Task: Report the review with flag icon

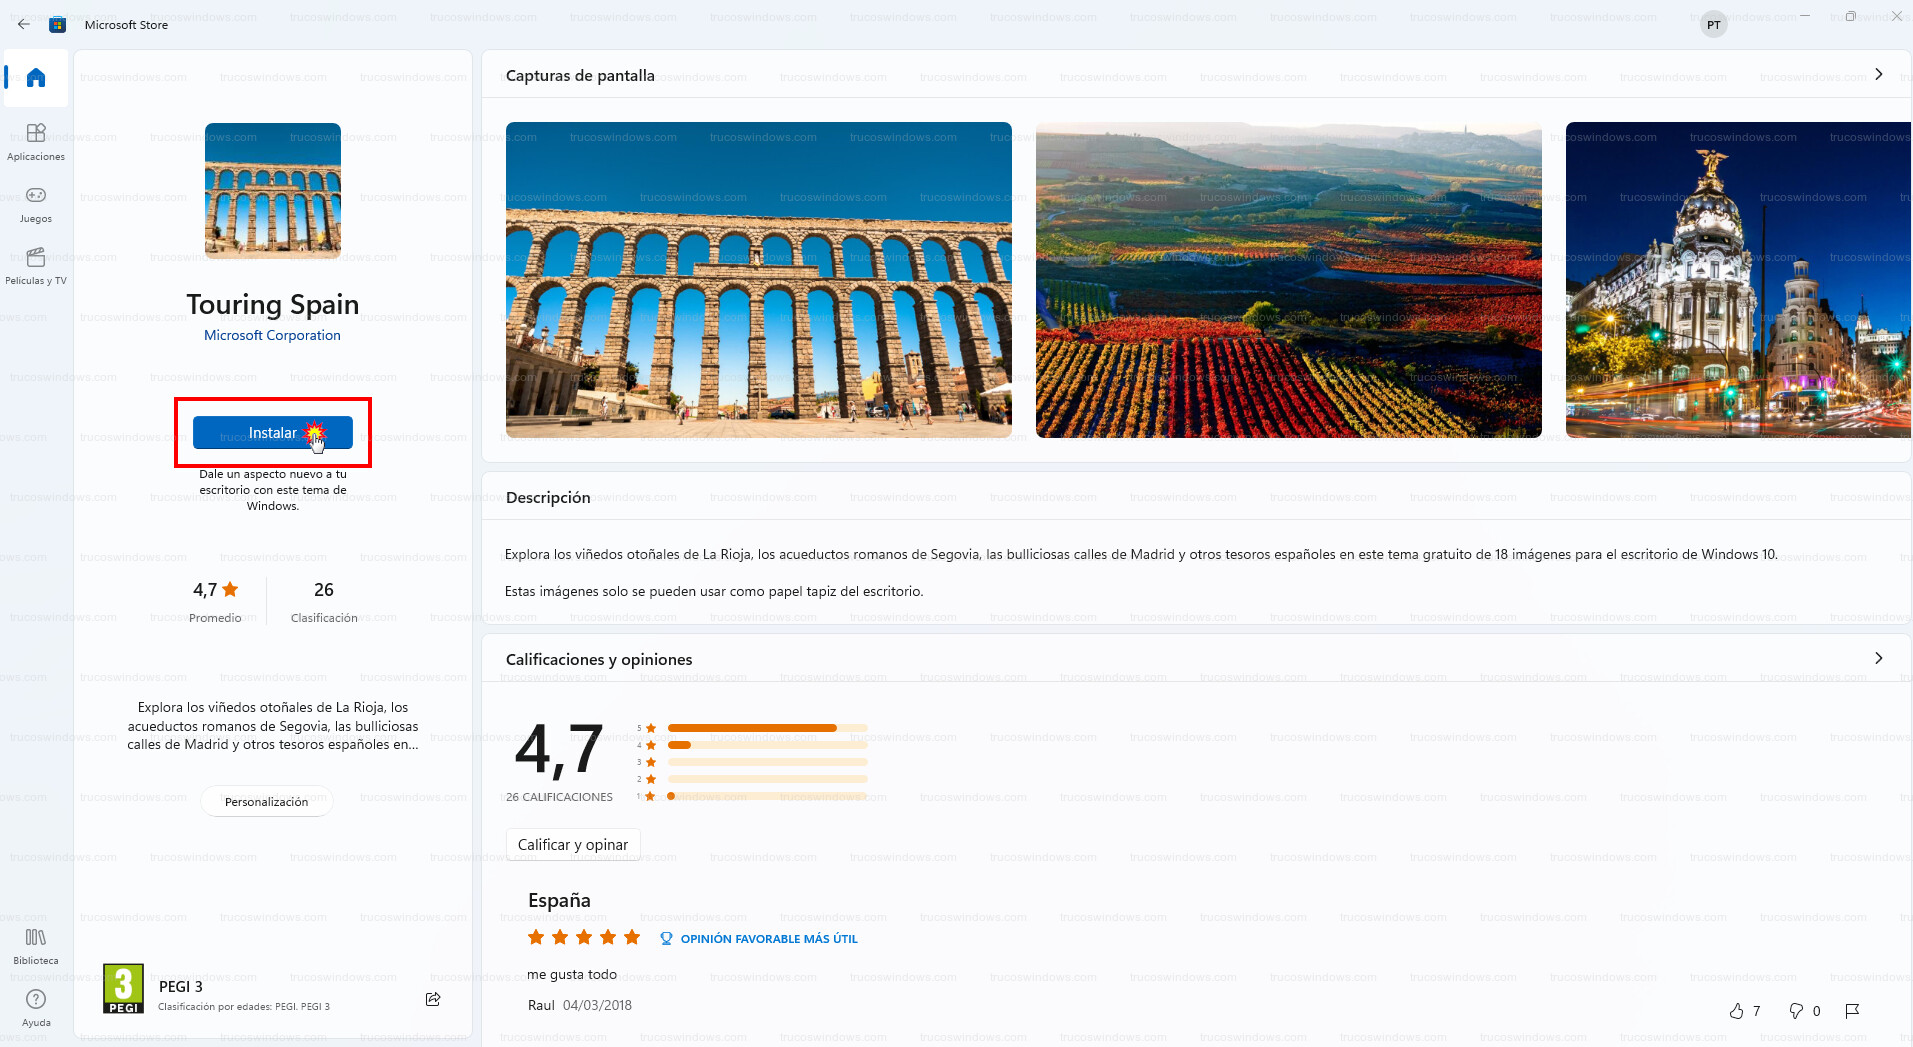Action: 1852,1011
